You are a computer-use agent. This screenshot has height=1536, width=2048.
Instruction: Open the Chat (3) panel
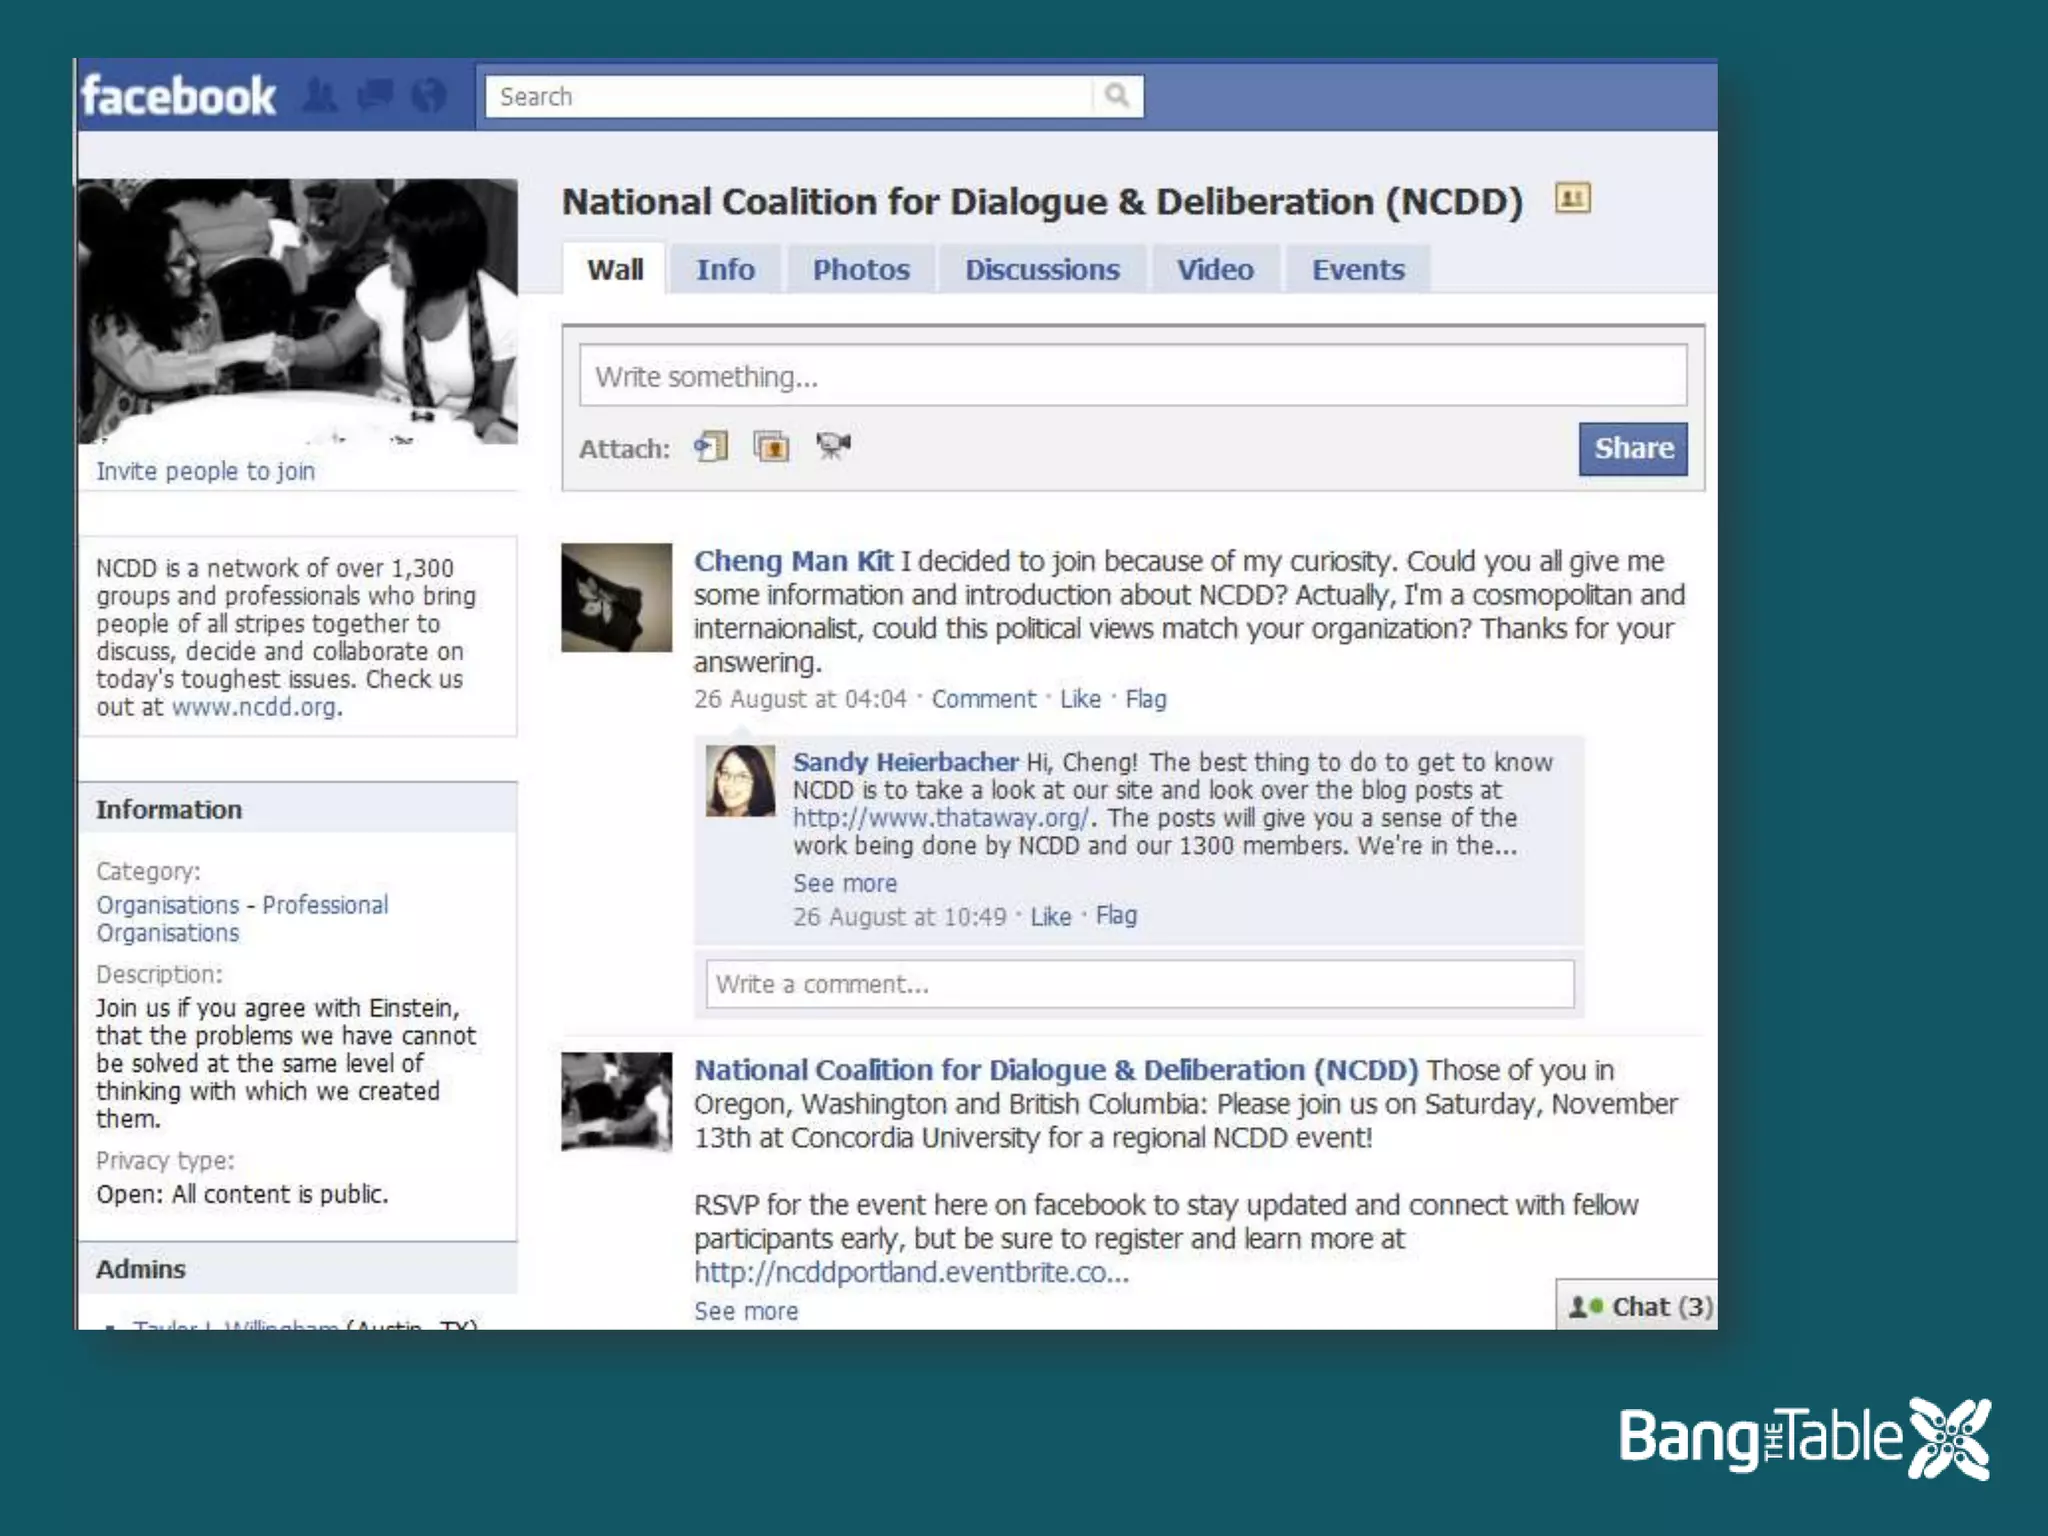[1639, 1306]
